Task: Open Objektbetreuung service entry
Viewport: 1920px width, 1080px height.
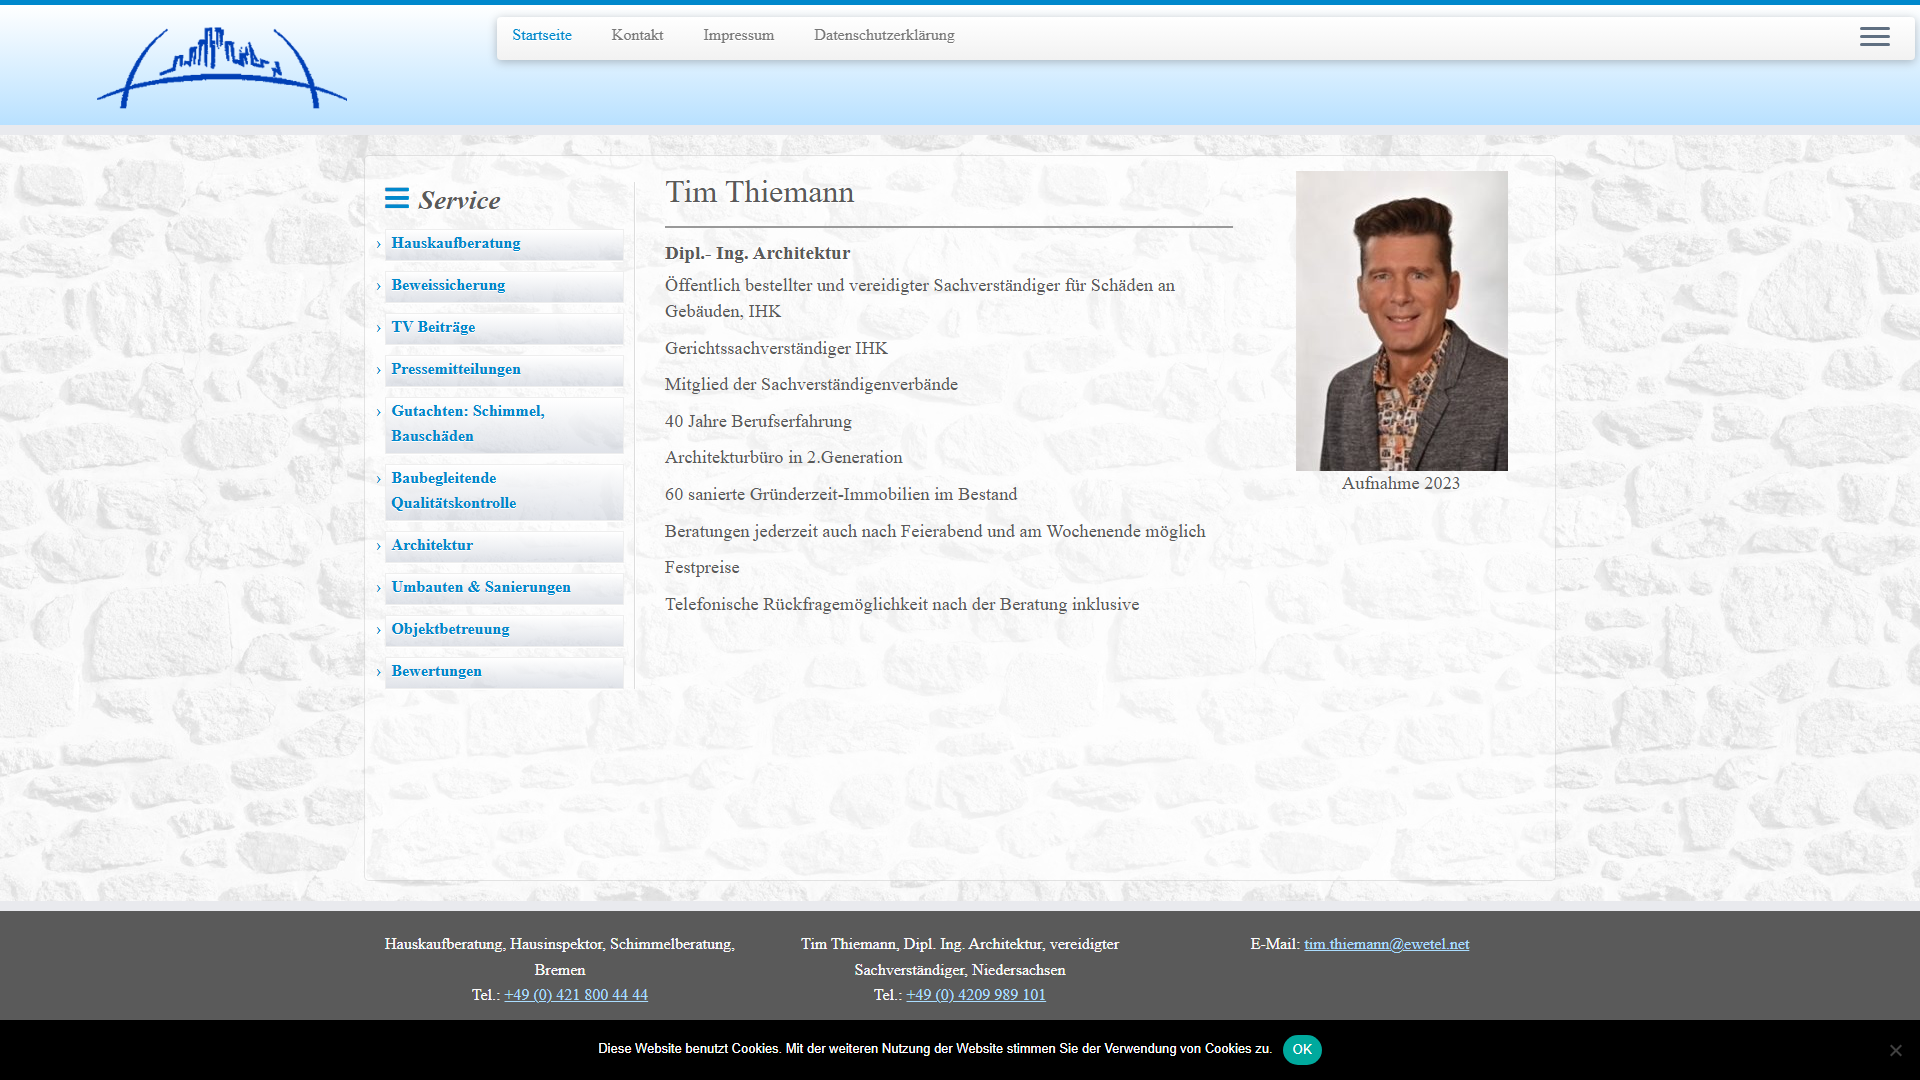Action: [x=504, y=630]
